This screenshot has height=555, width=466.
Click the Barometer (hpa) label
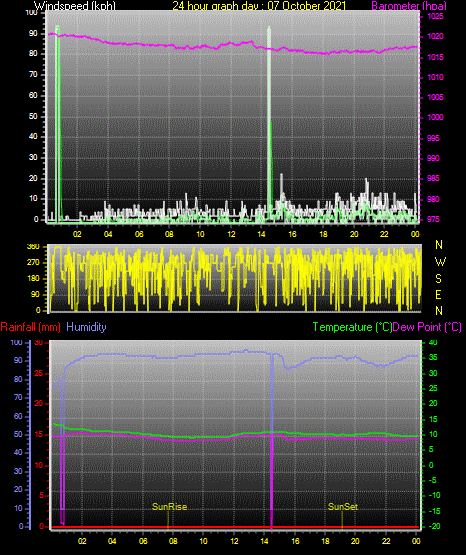click(x=409, y=6)
